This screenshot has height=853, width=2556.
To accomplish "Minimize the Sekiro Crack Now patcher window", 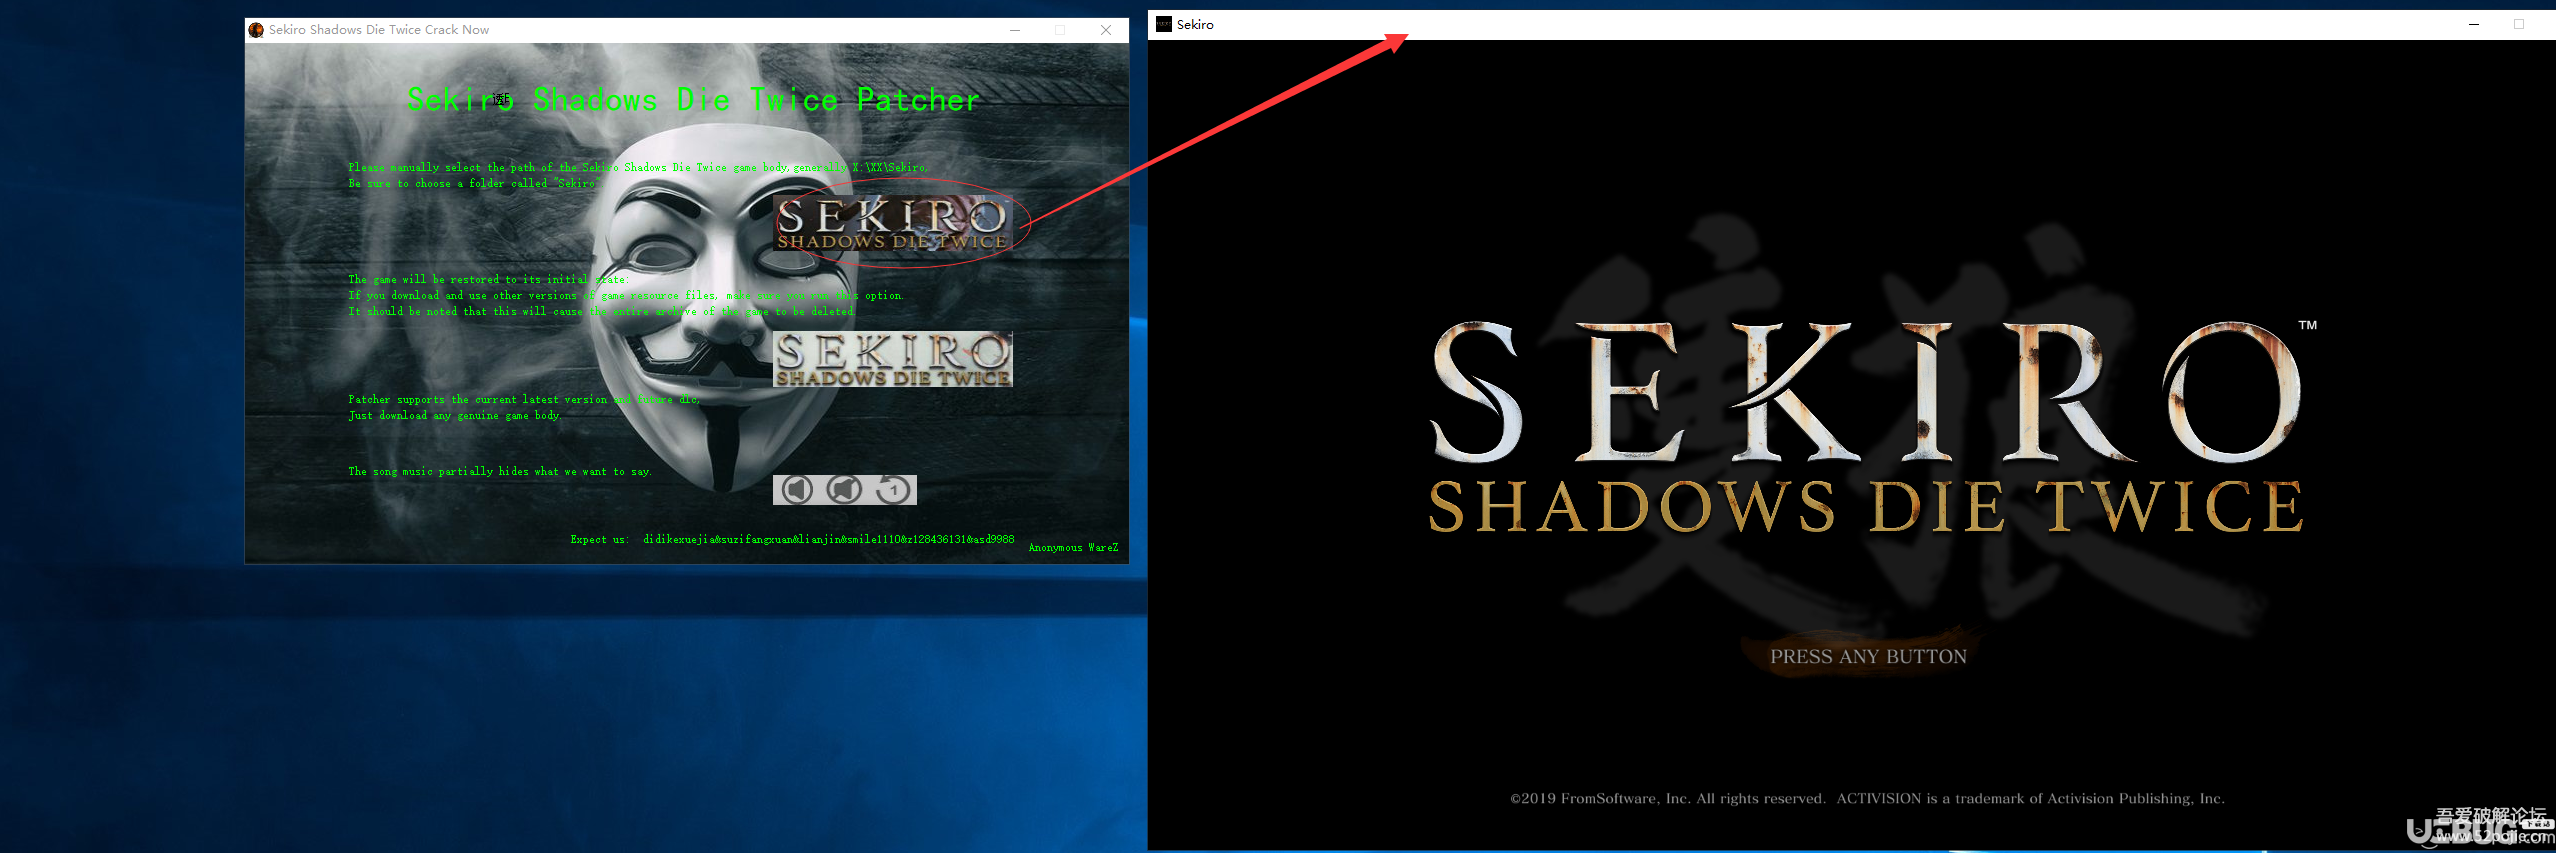I will (x=1015, y=30).
